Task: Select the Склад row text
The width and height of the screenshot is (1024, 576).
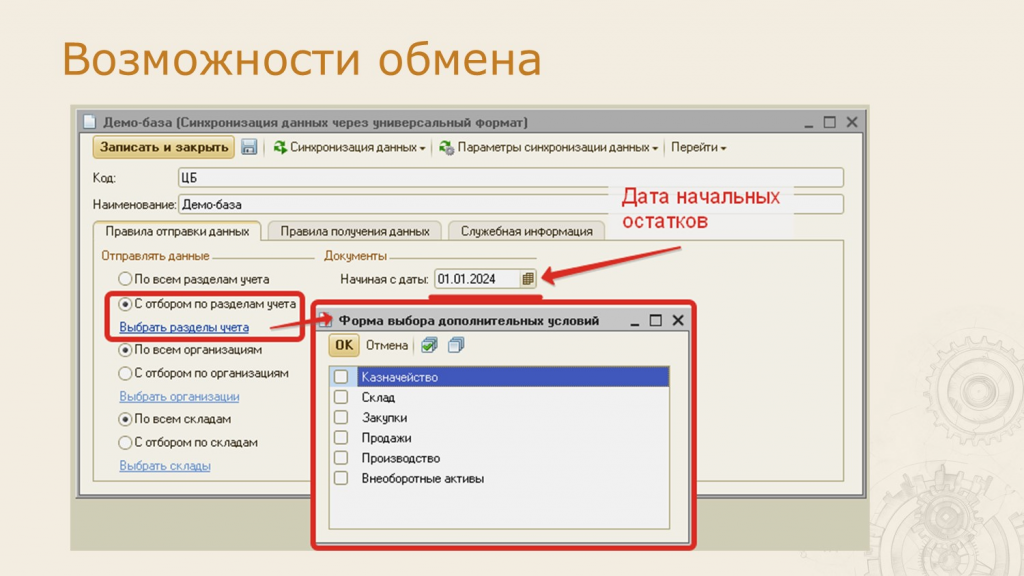Action: [378, 398]
